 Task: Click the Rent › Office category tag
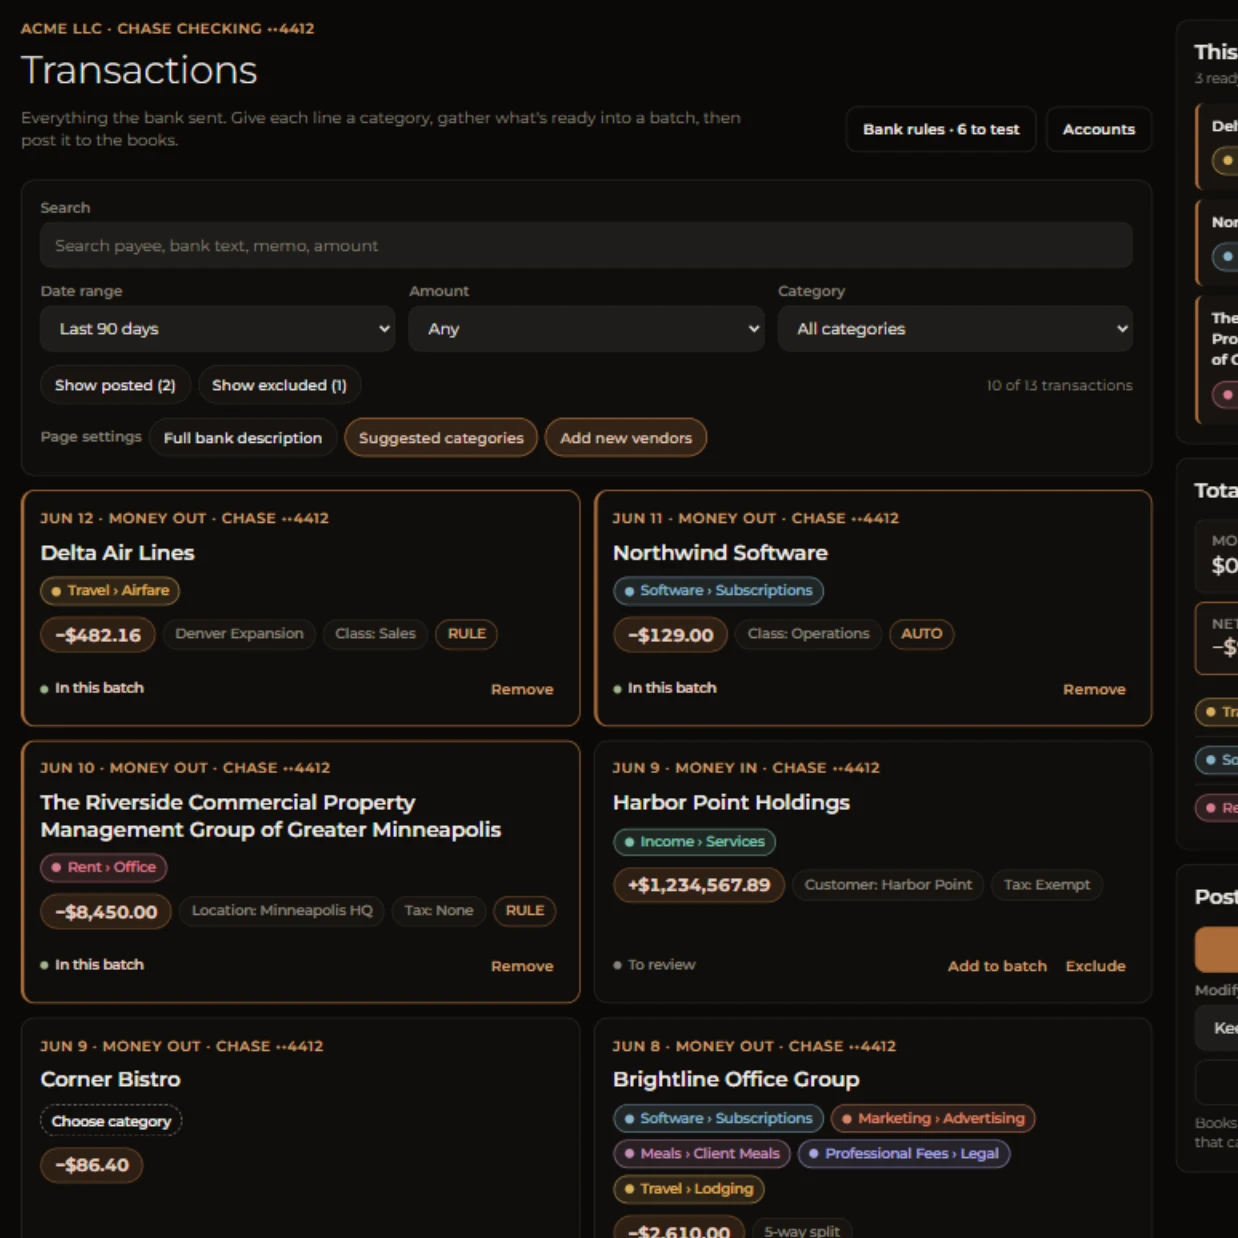pos(104,868)
